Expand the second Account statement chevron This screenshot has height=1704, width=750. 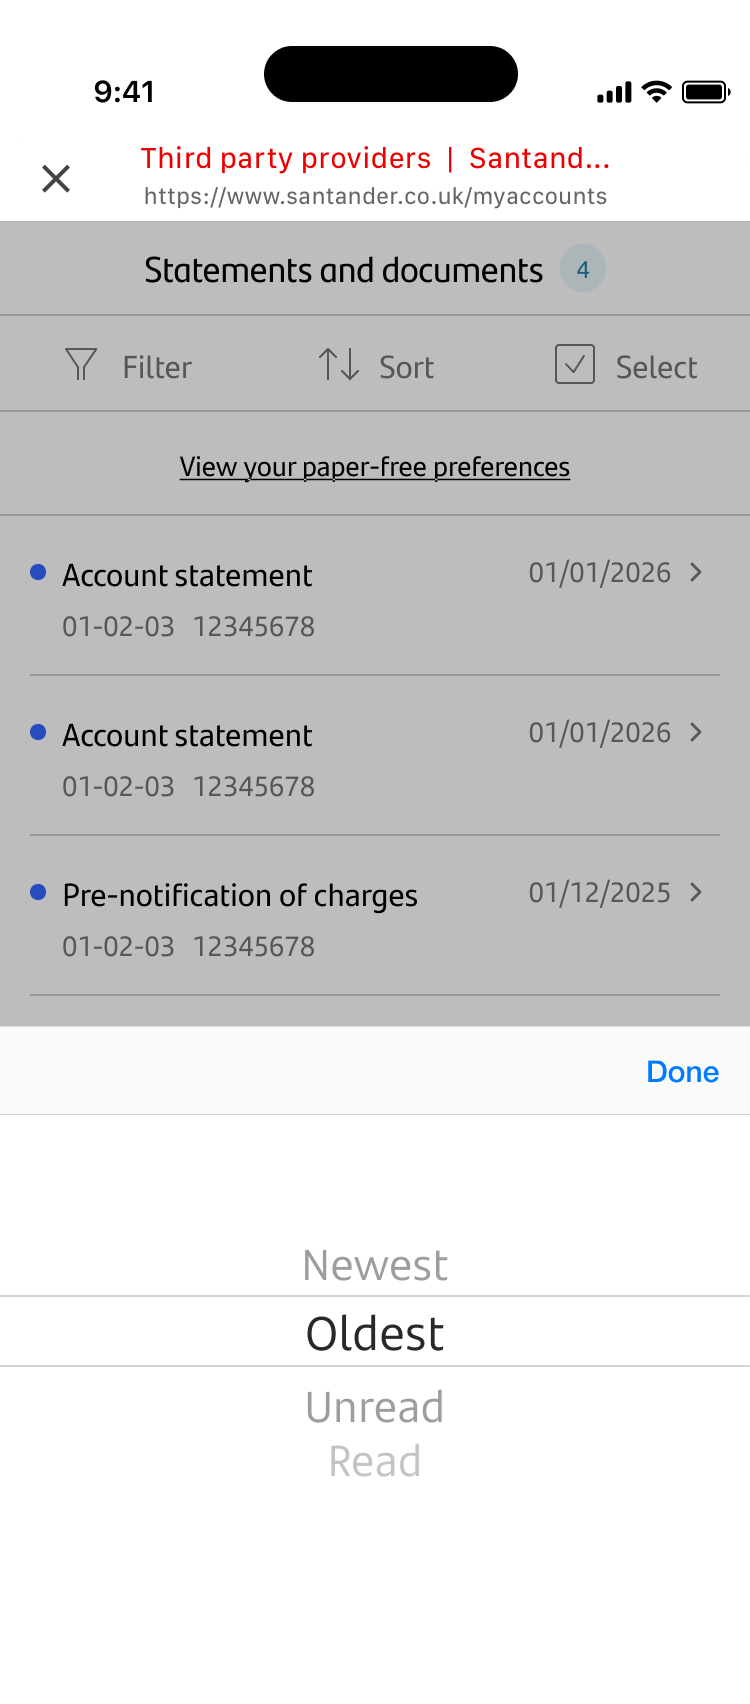click(x=697, y=733)
